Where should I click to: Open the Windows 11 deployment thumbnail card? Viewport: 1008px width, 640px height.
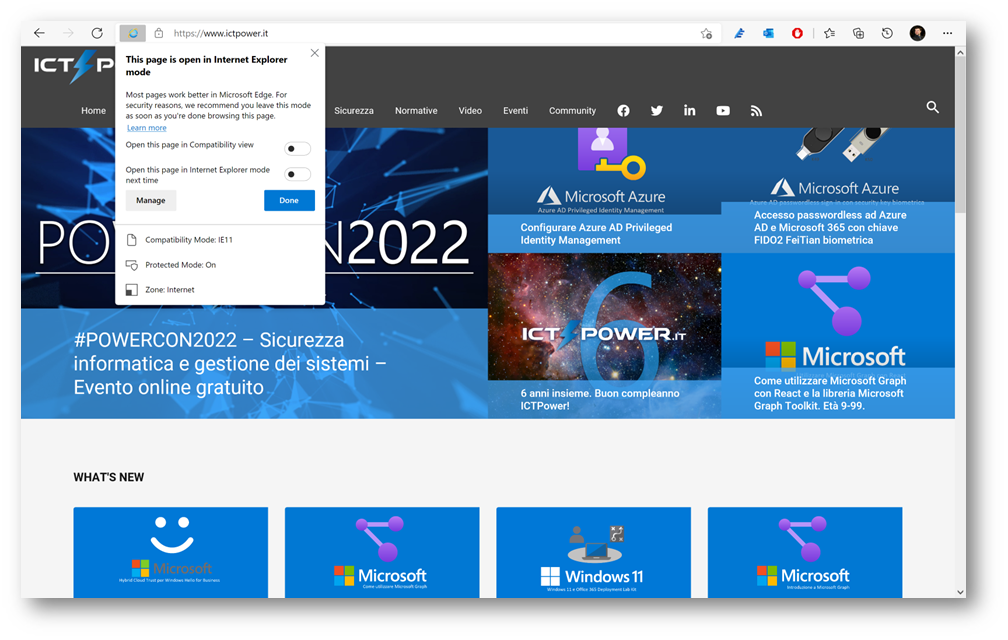[593, 553]
